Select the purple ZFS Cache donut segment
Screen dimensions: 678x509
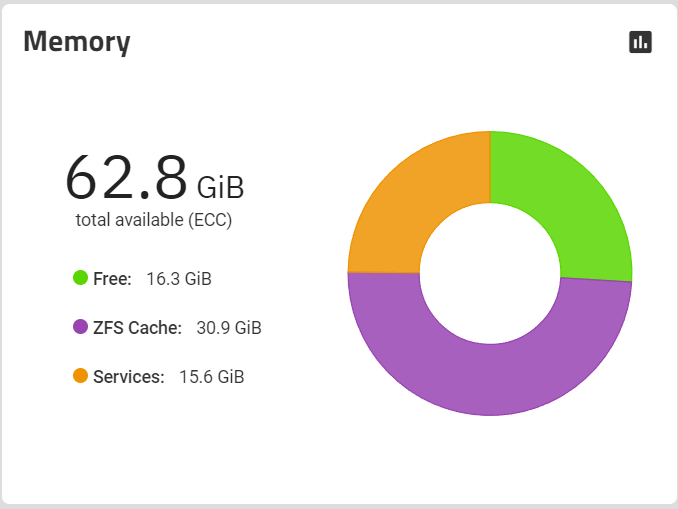click(489, 381)
